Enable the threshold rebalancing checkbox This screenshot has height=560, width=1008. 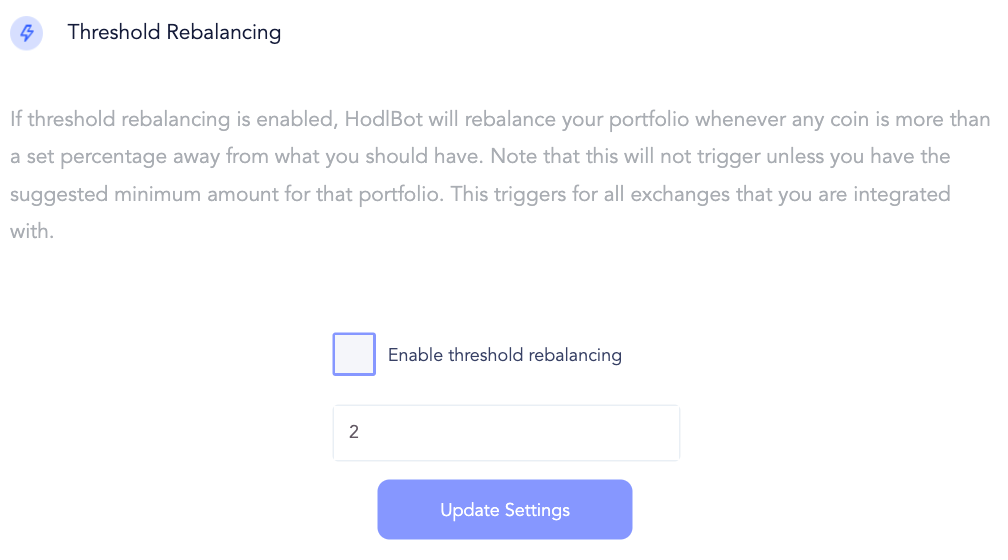(354, 354)
